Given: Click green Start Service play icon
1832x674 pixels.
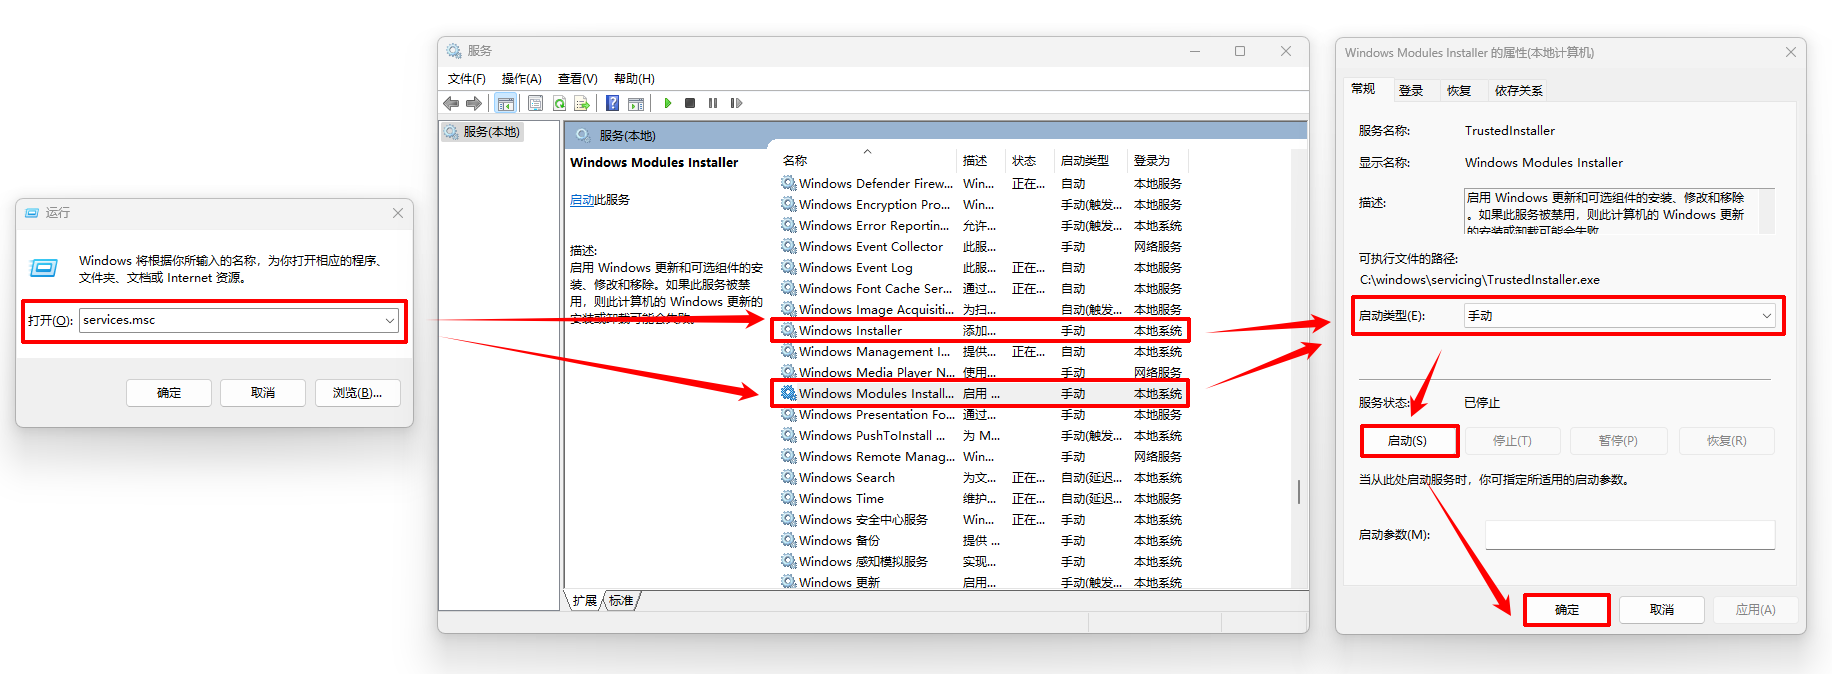Looking at the screenshot, I should [668, 103].
